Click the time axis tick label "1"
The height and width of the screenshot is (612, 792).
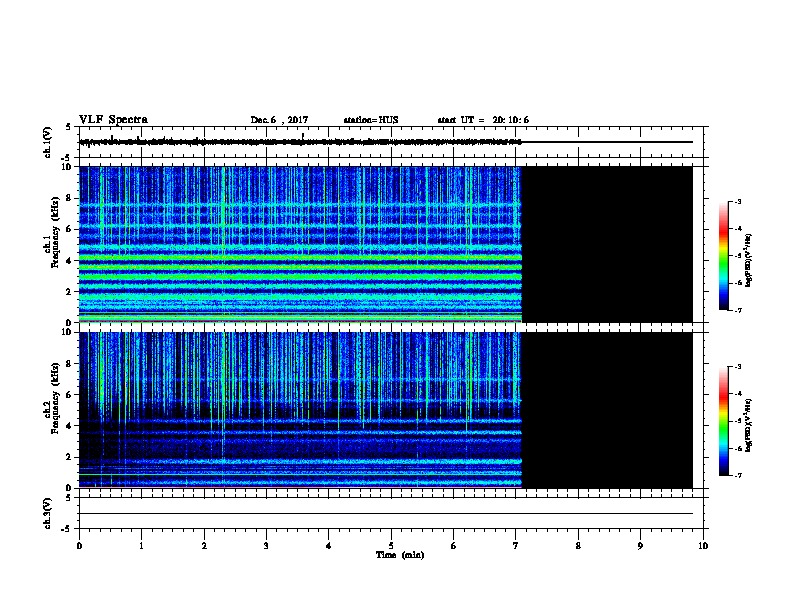(141, 545)
